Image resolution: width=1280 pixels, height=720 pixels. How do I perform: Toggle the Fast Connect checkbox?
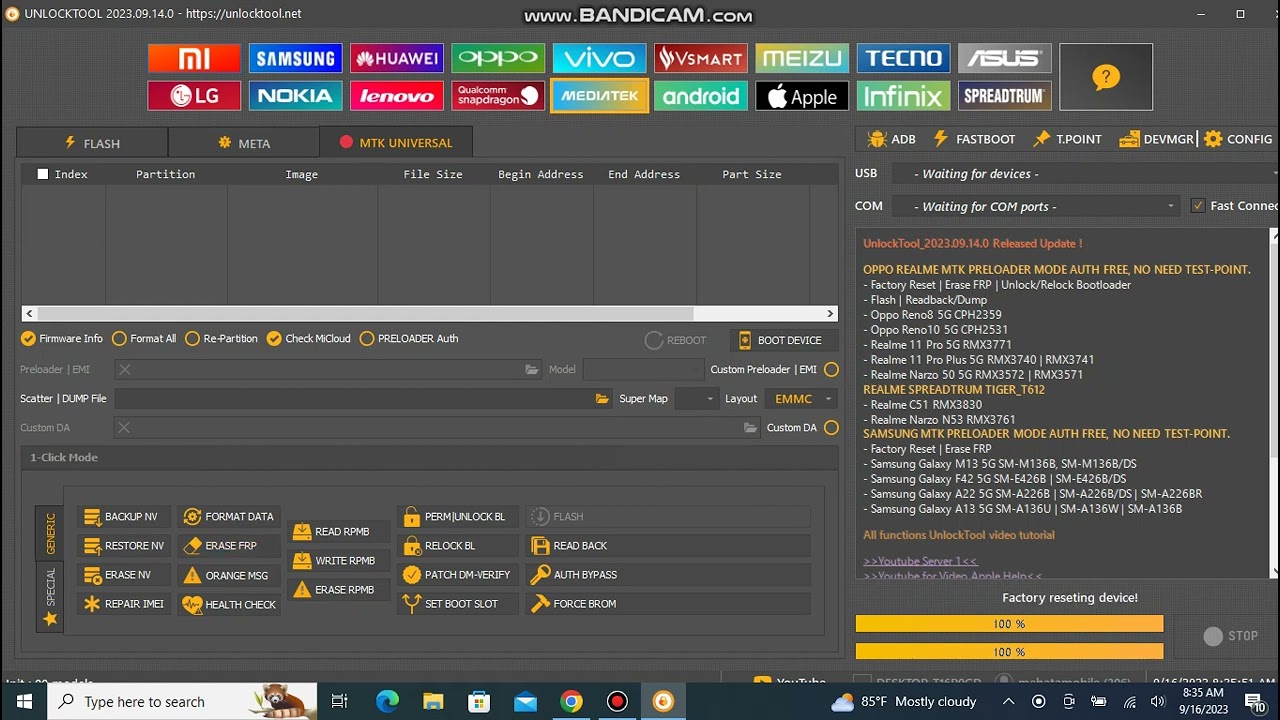(1198, 206)
